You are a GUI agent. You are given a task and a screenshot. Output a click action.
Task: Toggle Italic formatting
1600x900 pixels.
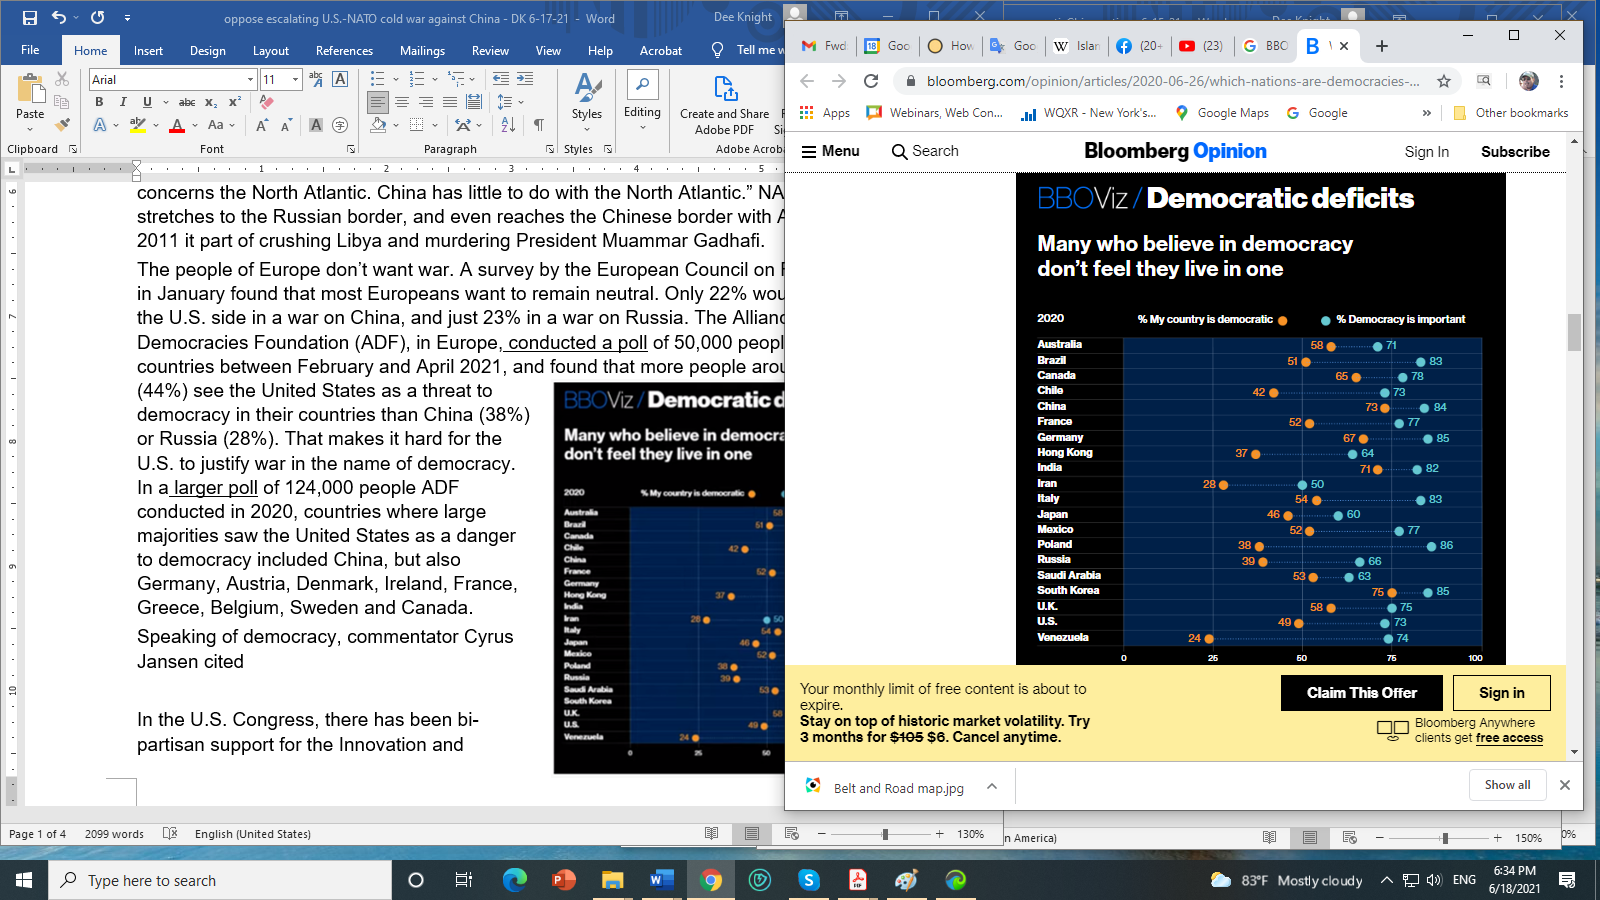pyautogui.click(x=123, y=102)
